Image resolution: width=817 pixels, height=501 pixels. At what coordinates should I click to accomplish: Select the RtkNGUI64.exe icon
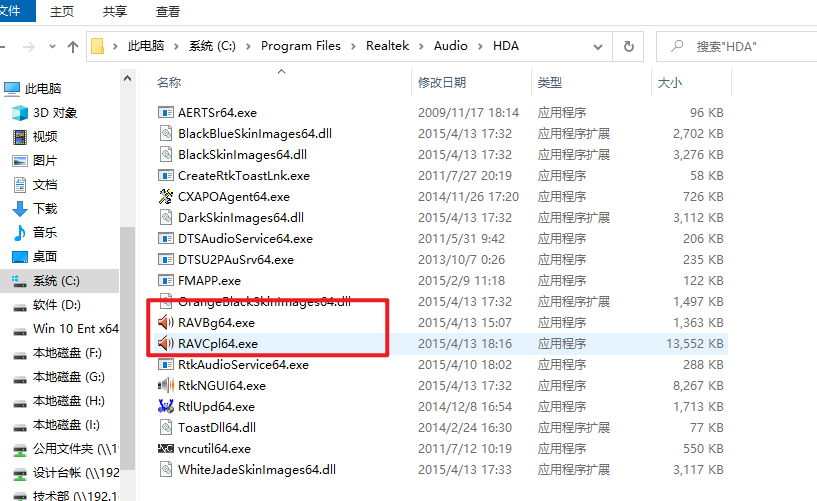coord(166,385)
